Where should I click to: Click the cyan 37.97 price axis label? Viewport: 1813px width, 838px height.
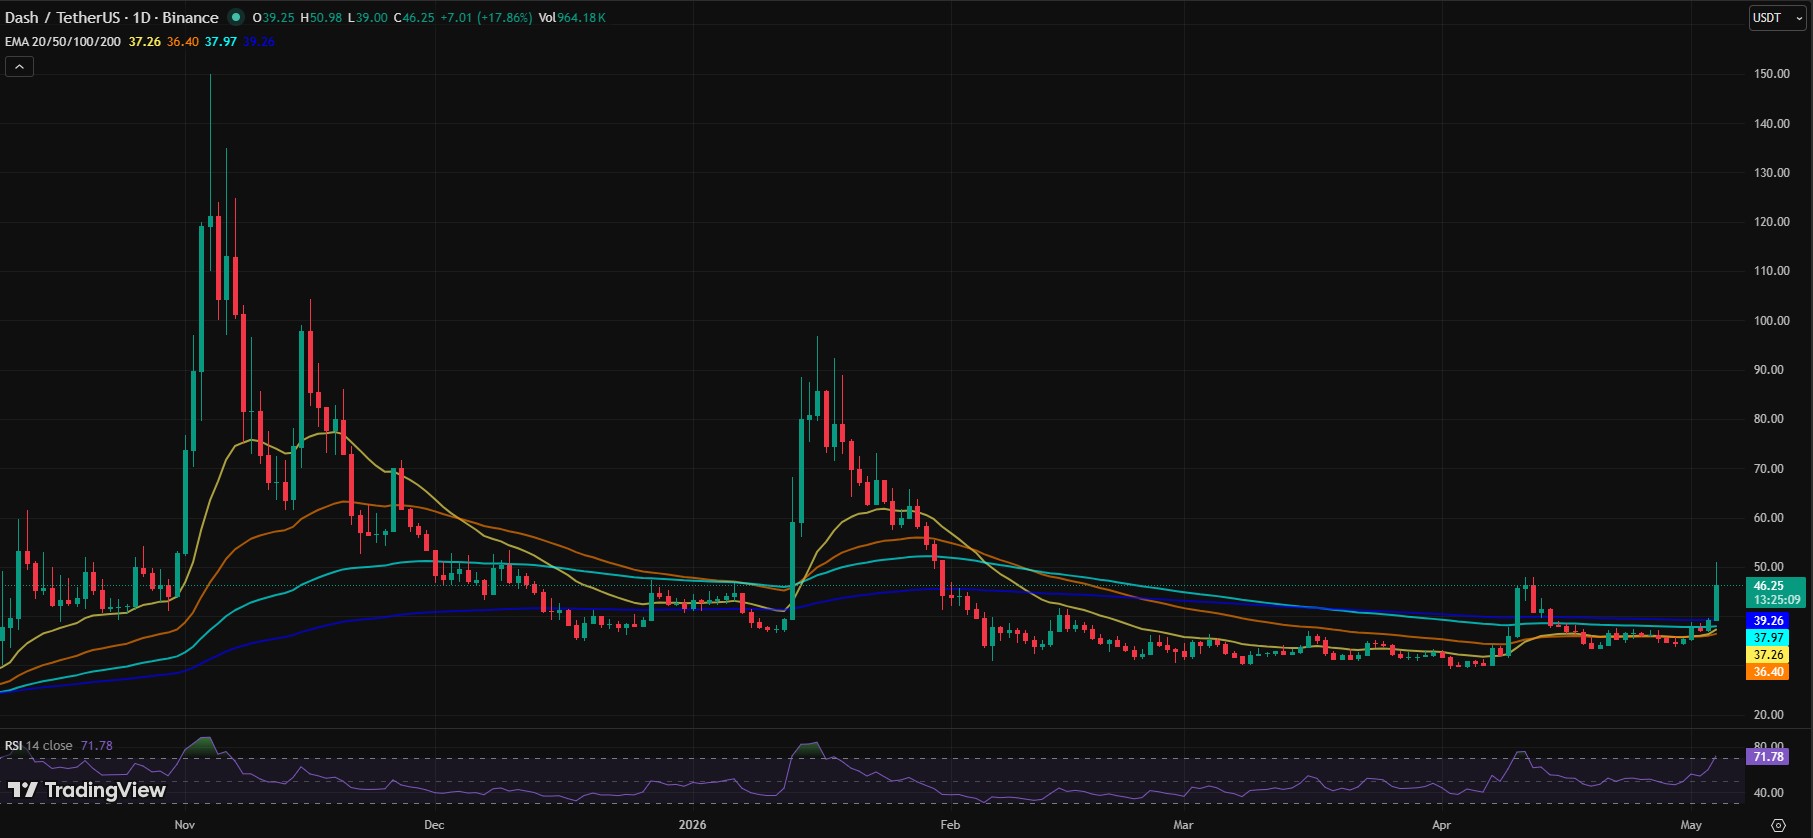[x=1768, y=638]
